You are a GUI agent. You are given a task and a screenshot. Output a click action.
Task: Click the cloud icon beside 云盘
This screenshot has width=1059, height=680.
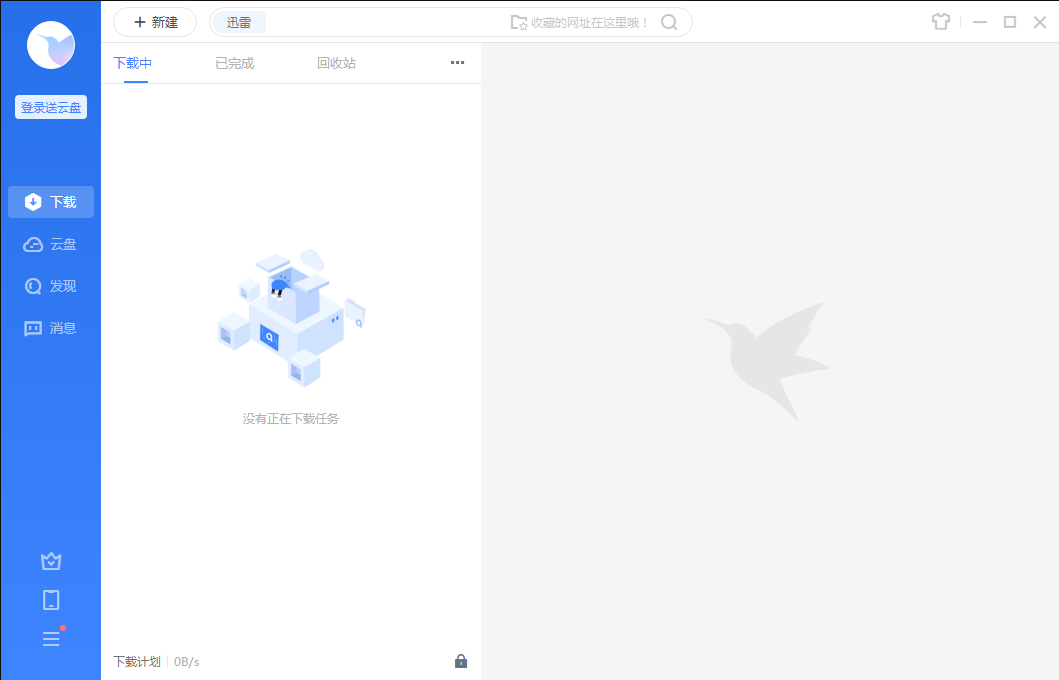(x=32, y=244)
